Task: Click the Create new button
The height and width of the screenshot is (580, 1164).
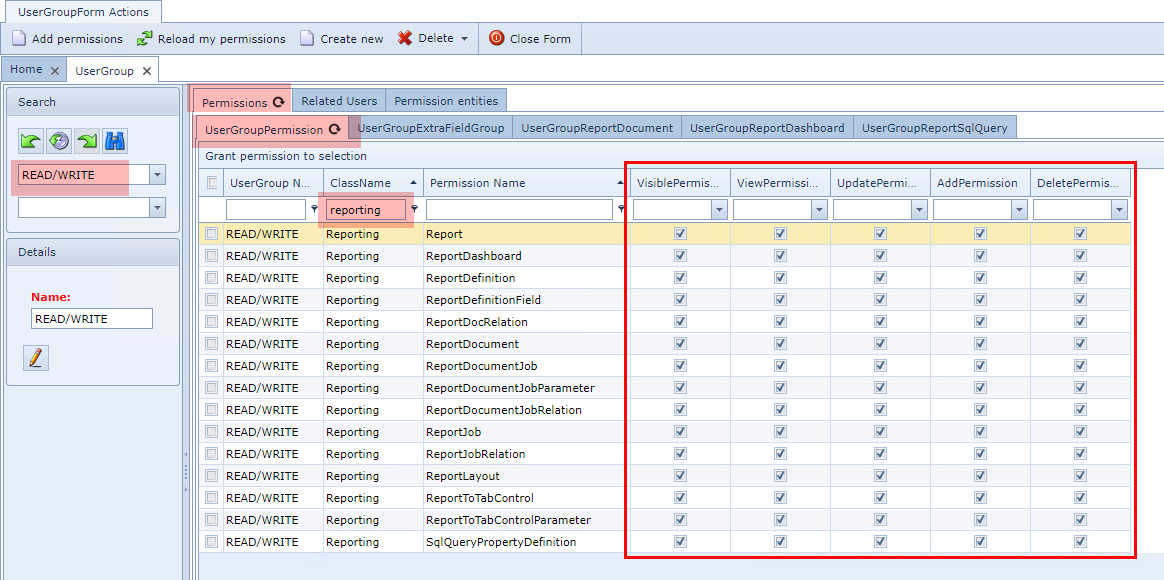Action: (x=342, y=38)
